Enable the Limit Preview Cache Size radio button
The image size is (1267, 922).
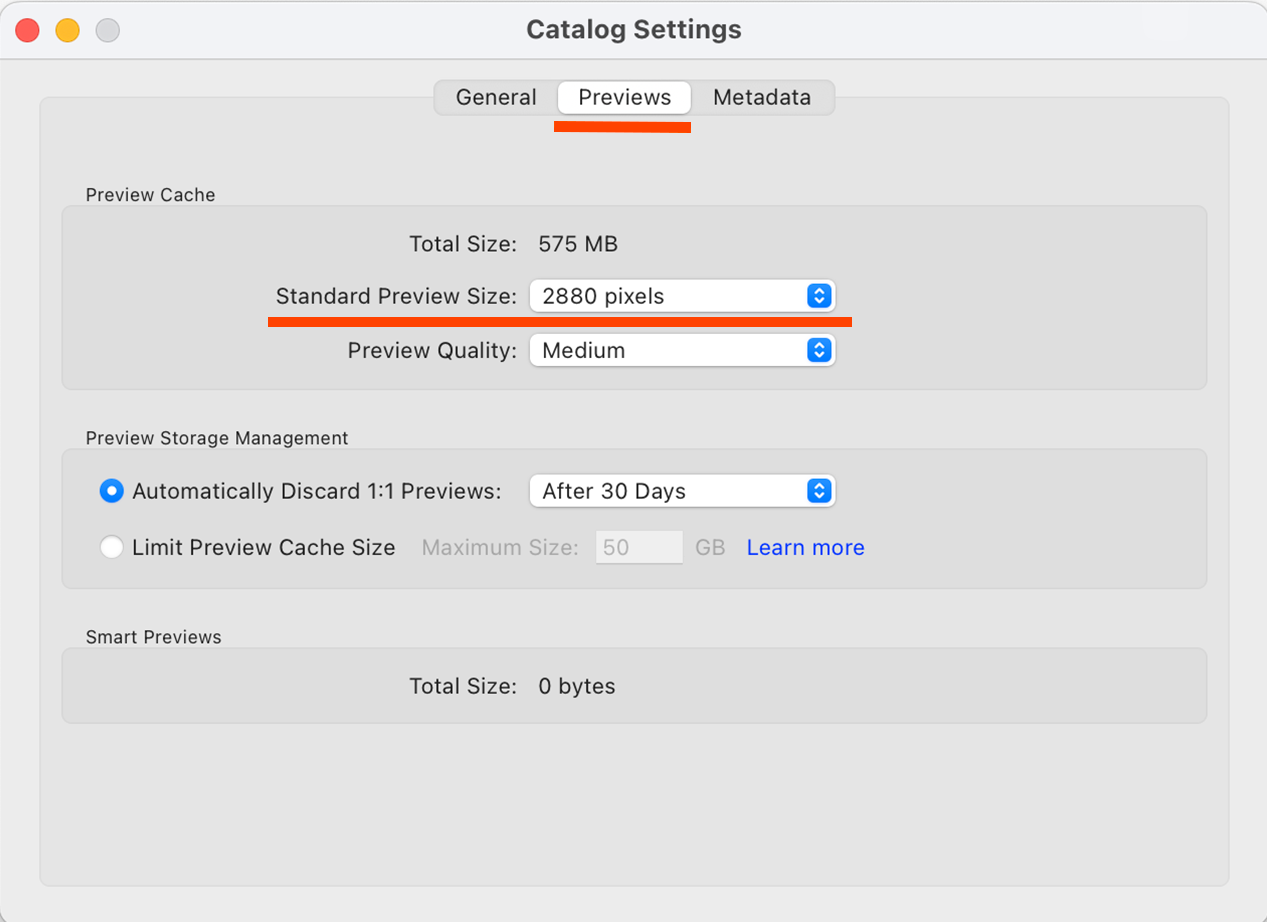pos(112,547)
